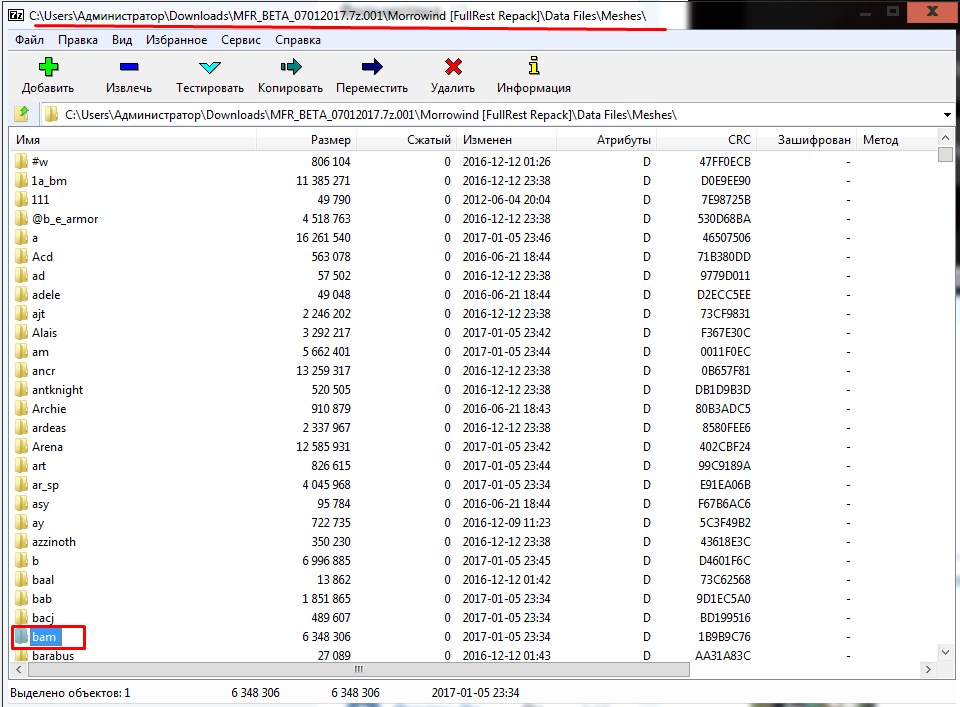Click the green plus Add (Добавить) icon

[47, 68]
